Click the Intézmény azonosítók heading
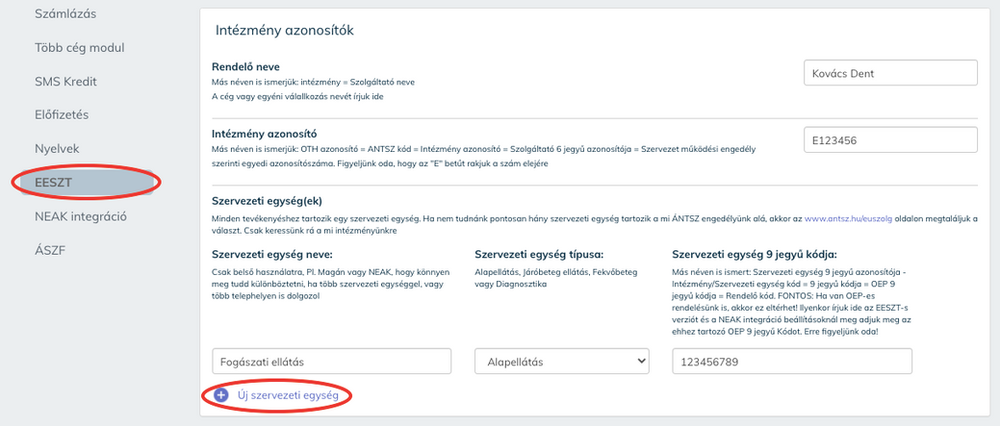 click(285, 30)
